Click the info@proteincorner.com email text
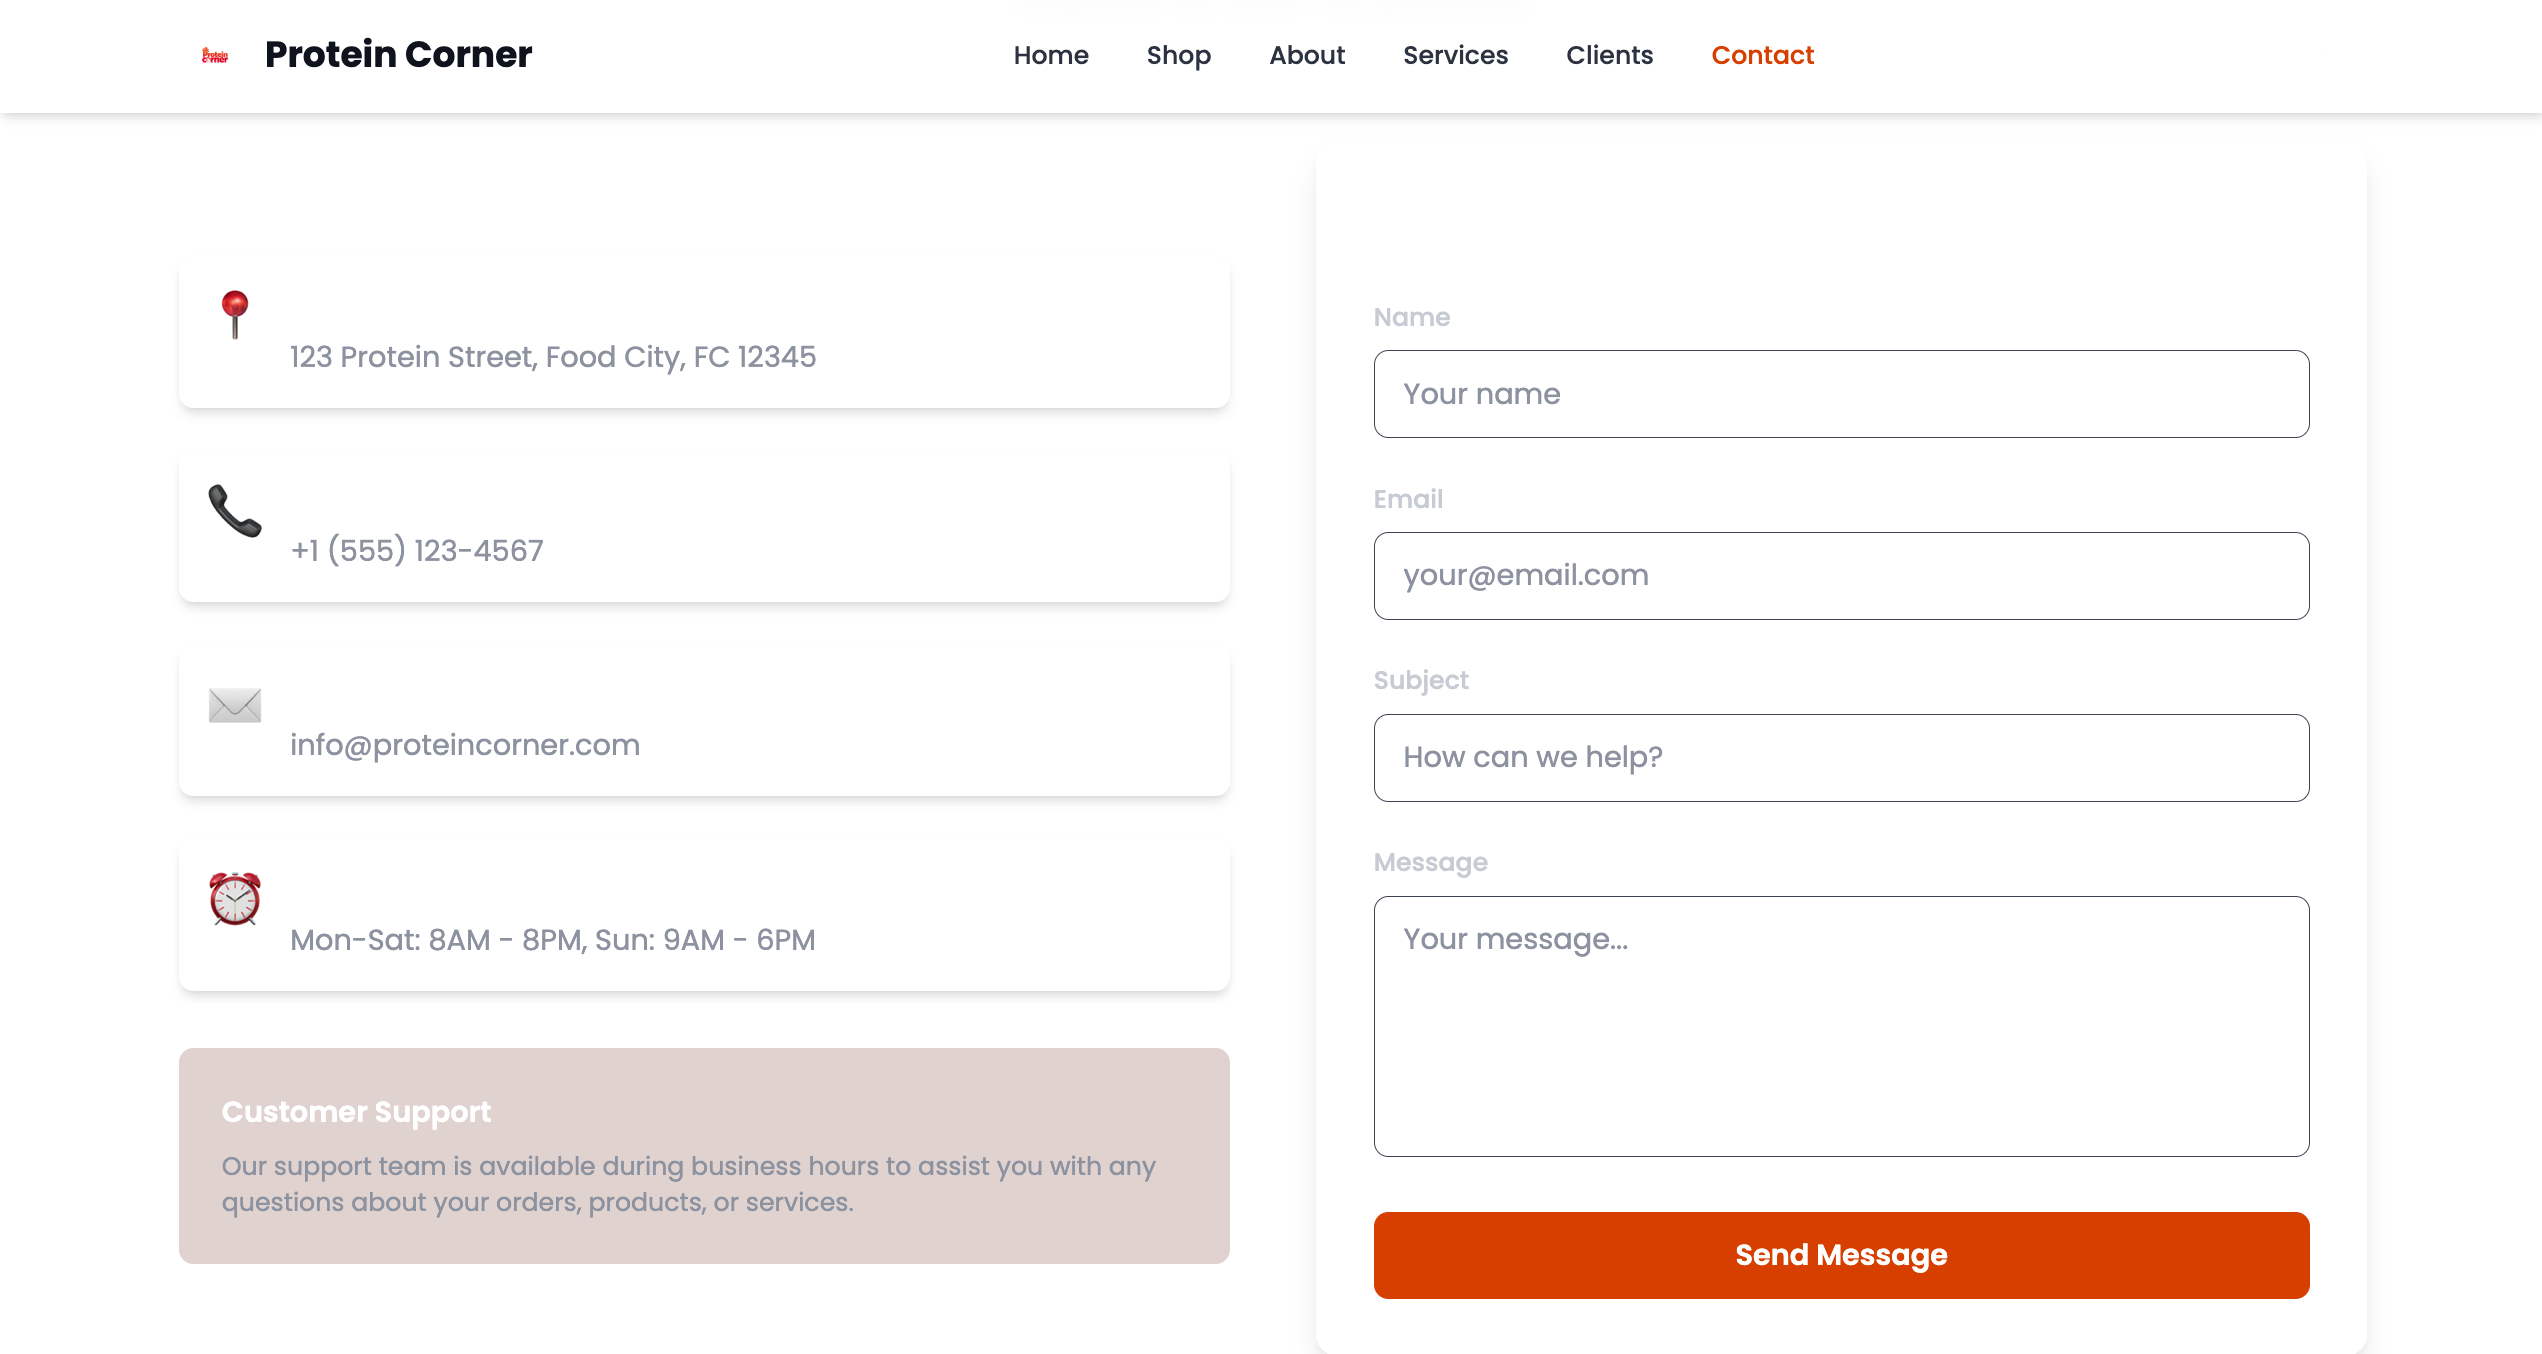 [465, 745]
